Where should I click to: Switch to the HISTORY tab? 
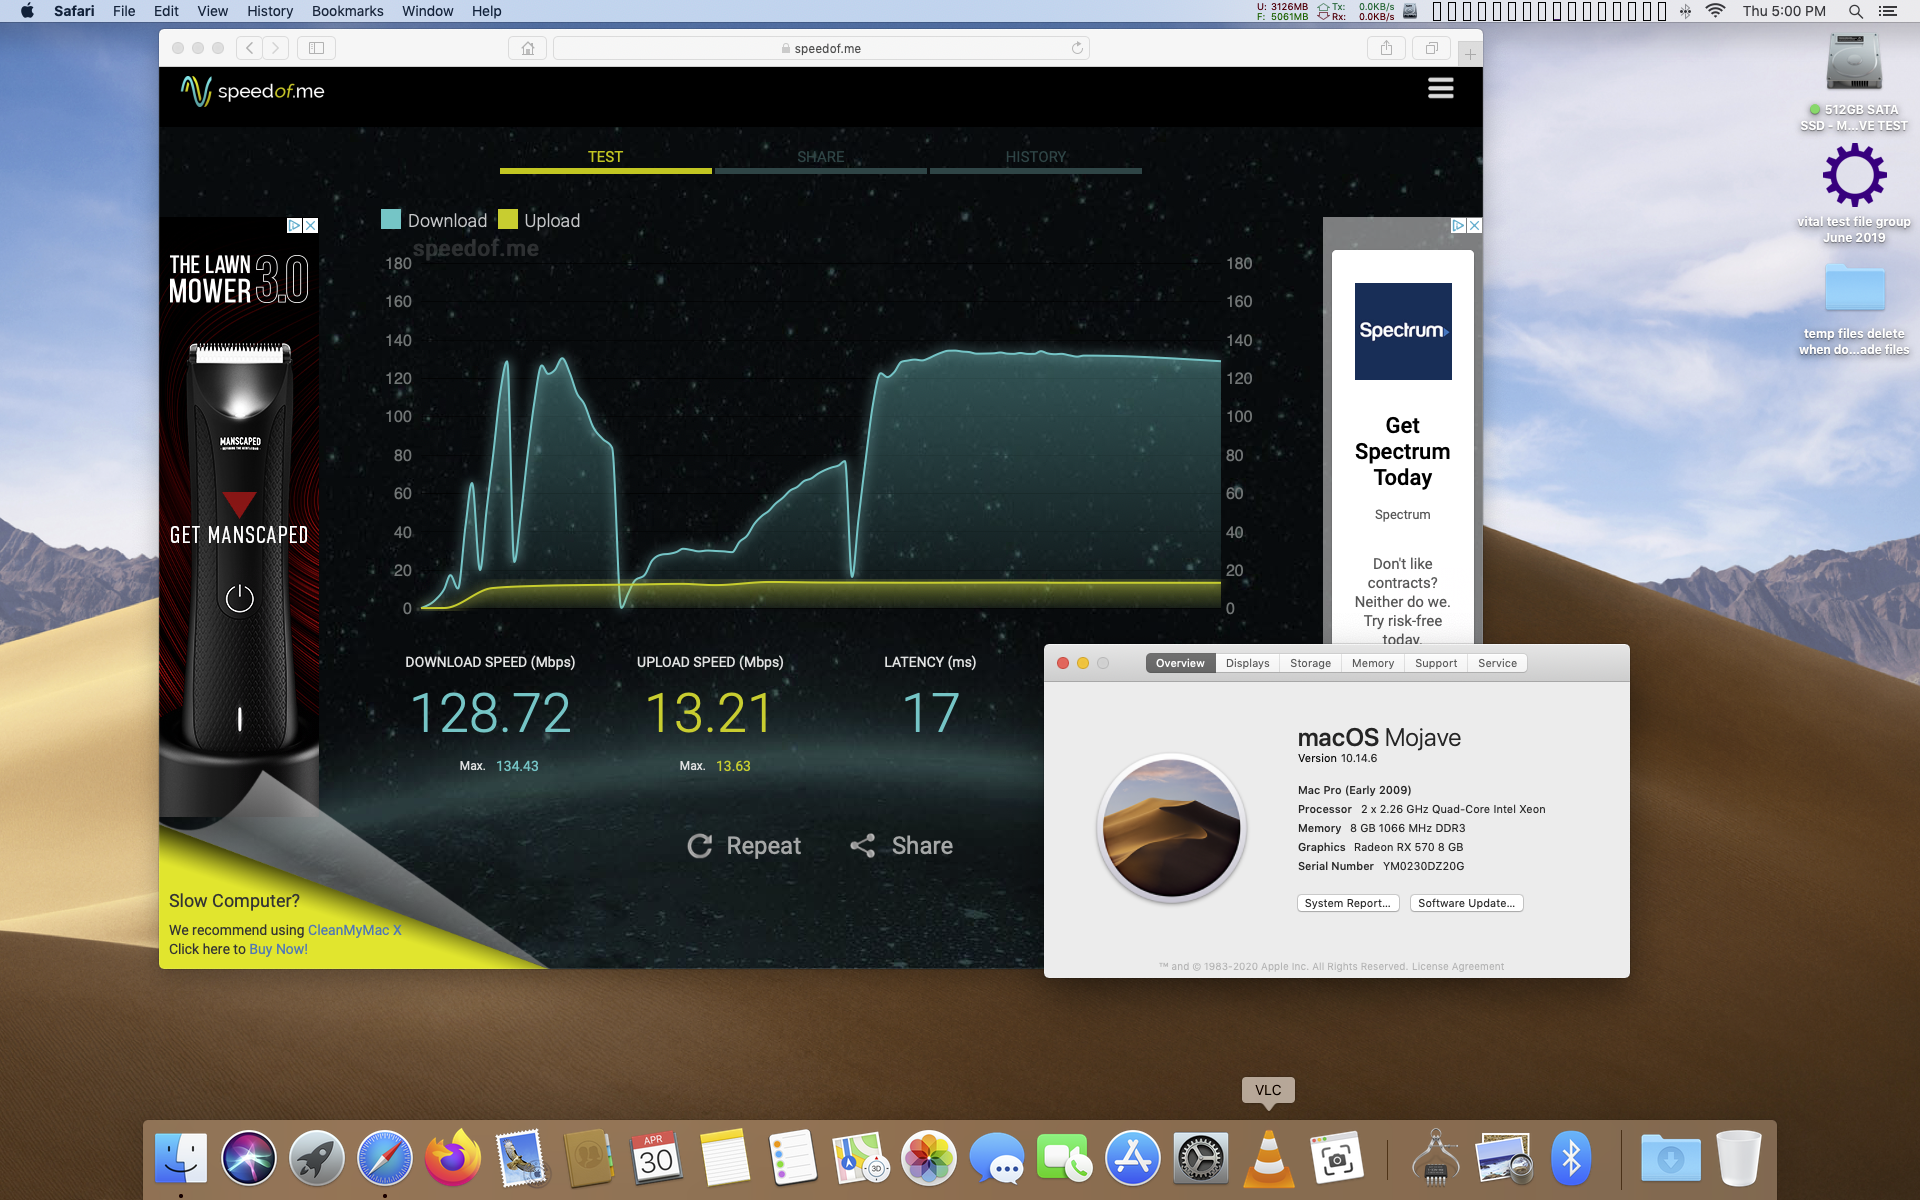point(1035,157)
